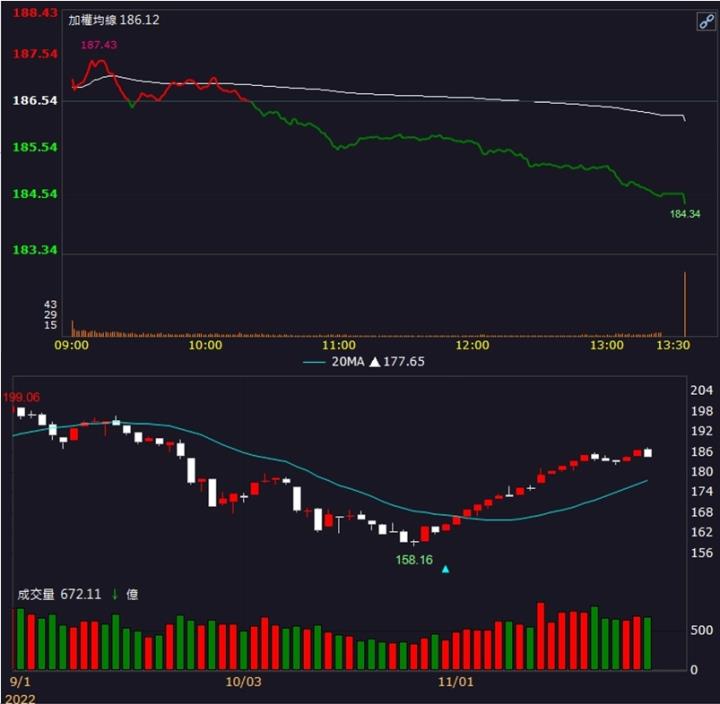Image resolution: width=720 pixels, height=704 pixels.
Task: Click the 10:00 time axis label
Action: [x=205, y=345]
